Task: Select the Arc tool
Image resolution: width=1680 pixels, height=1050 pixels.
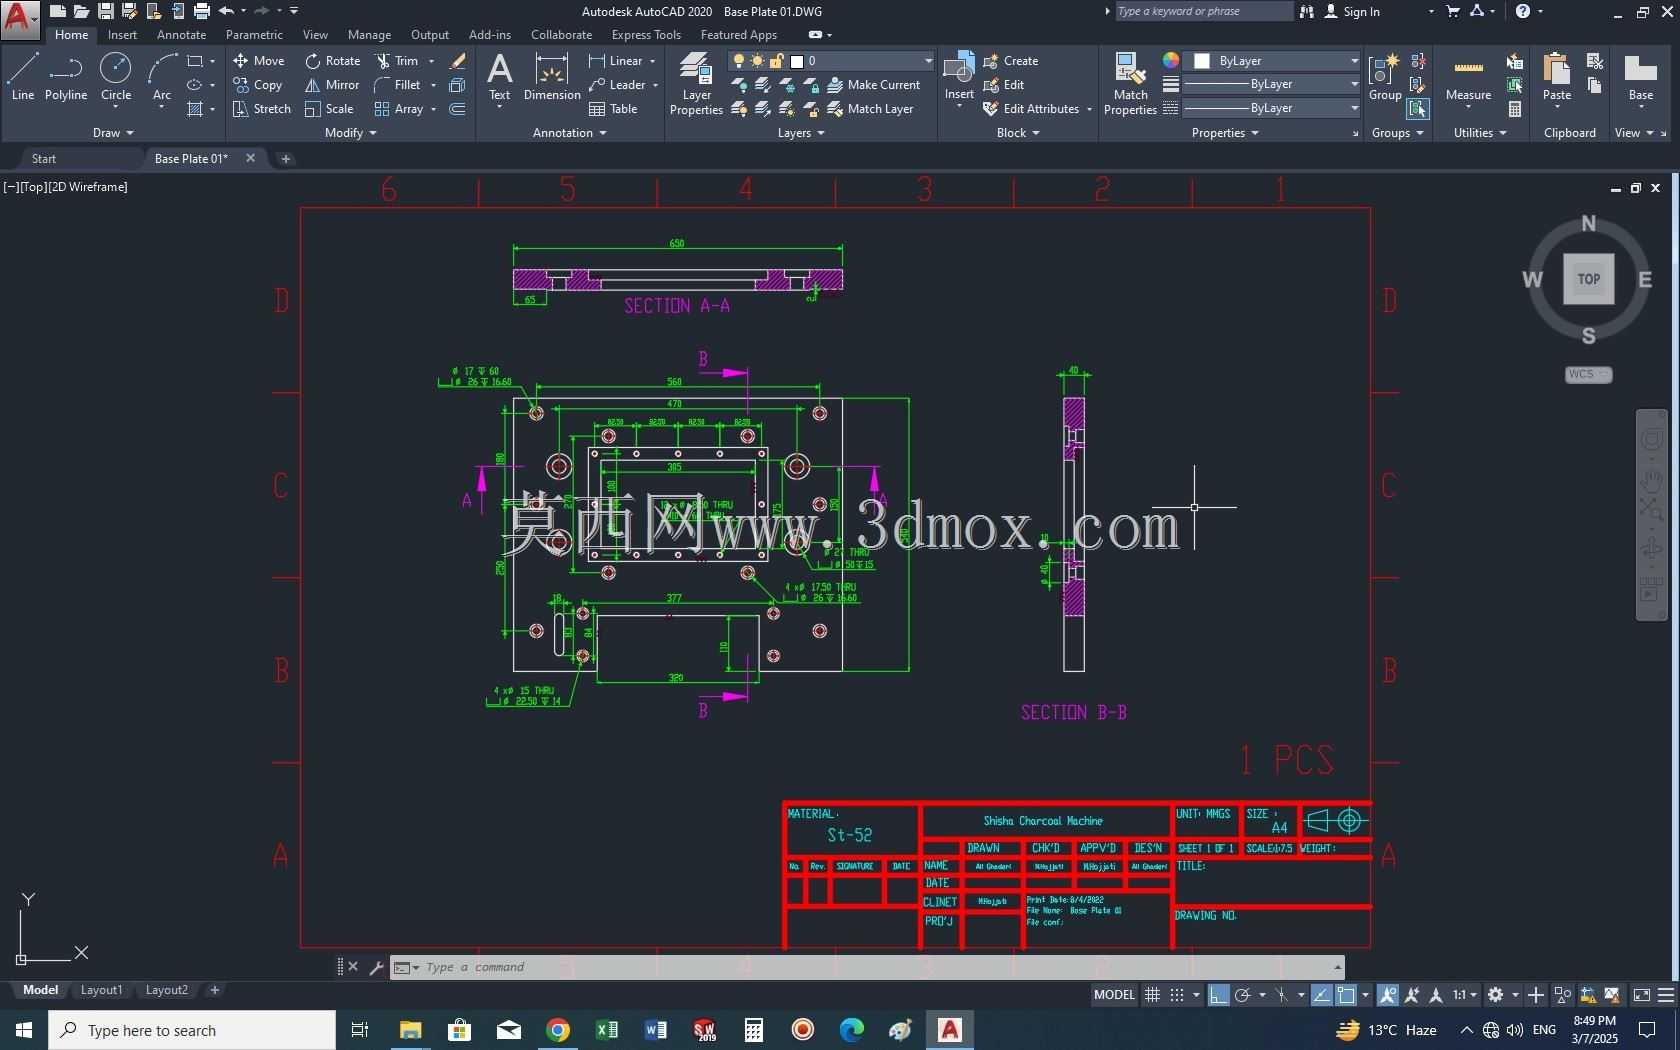Action: [162, 78]
